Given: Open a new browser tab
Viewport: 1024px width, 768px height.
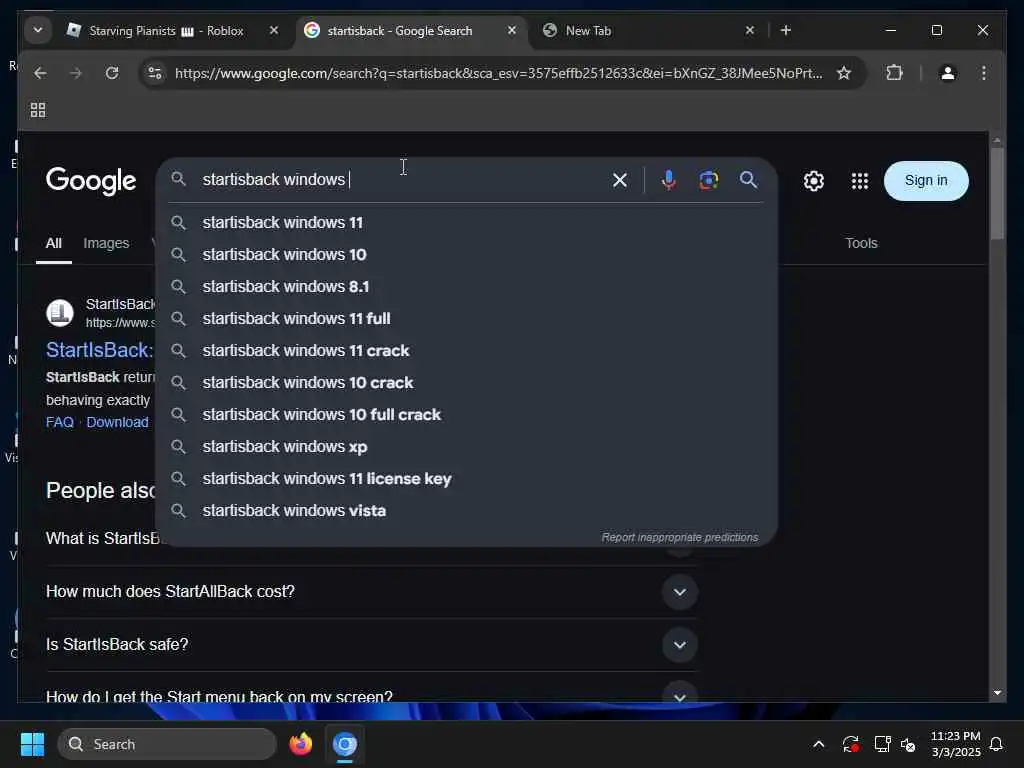Looking at the screenshot, I should [x=786, y=30].
